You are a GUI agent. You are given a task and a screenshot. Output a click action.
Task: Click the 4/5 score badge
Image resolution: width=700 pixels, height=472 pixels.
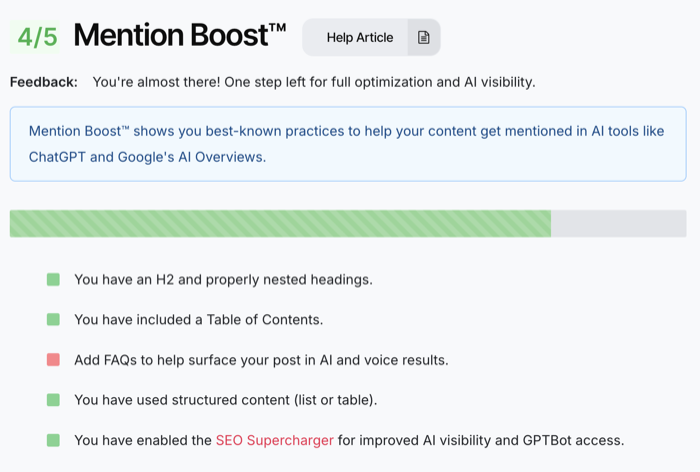(x=38, y=38)
